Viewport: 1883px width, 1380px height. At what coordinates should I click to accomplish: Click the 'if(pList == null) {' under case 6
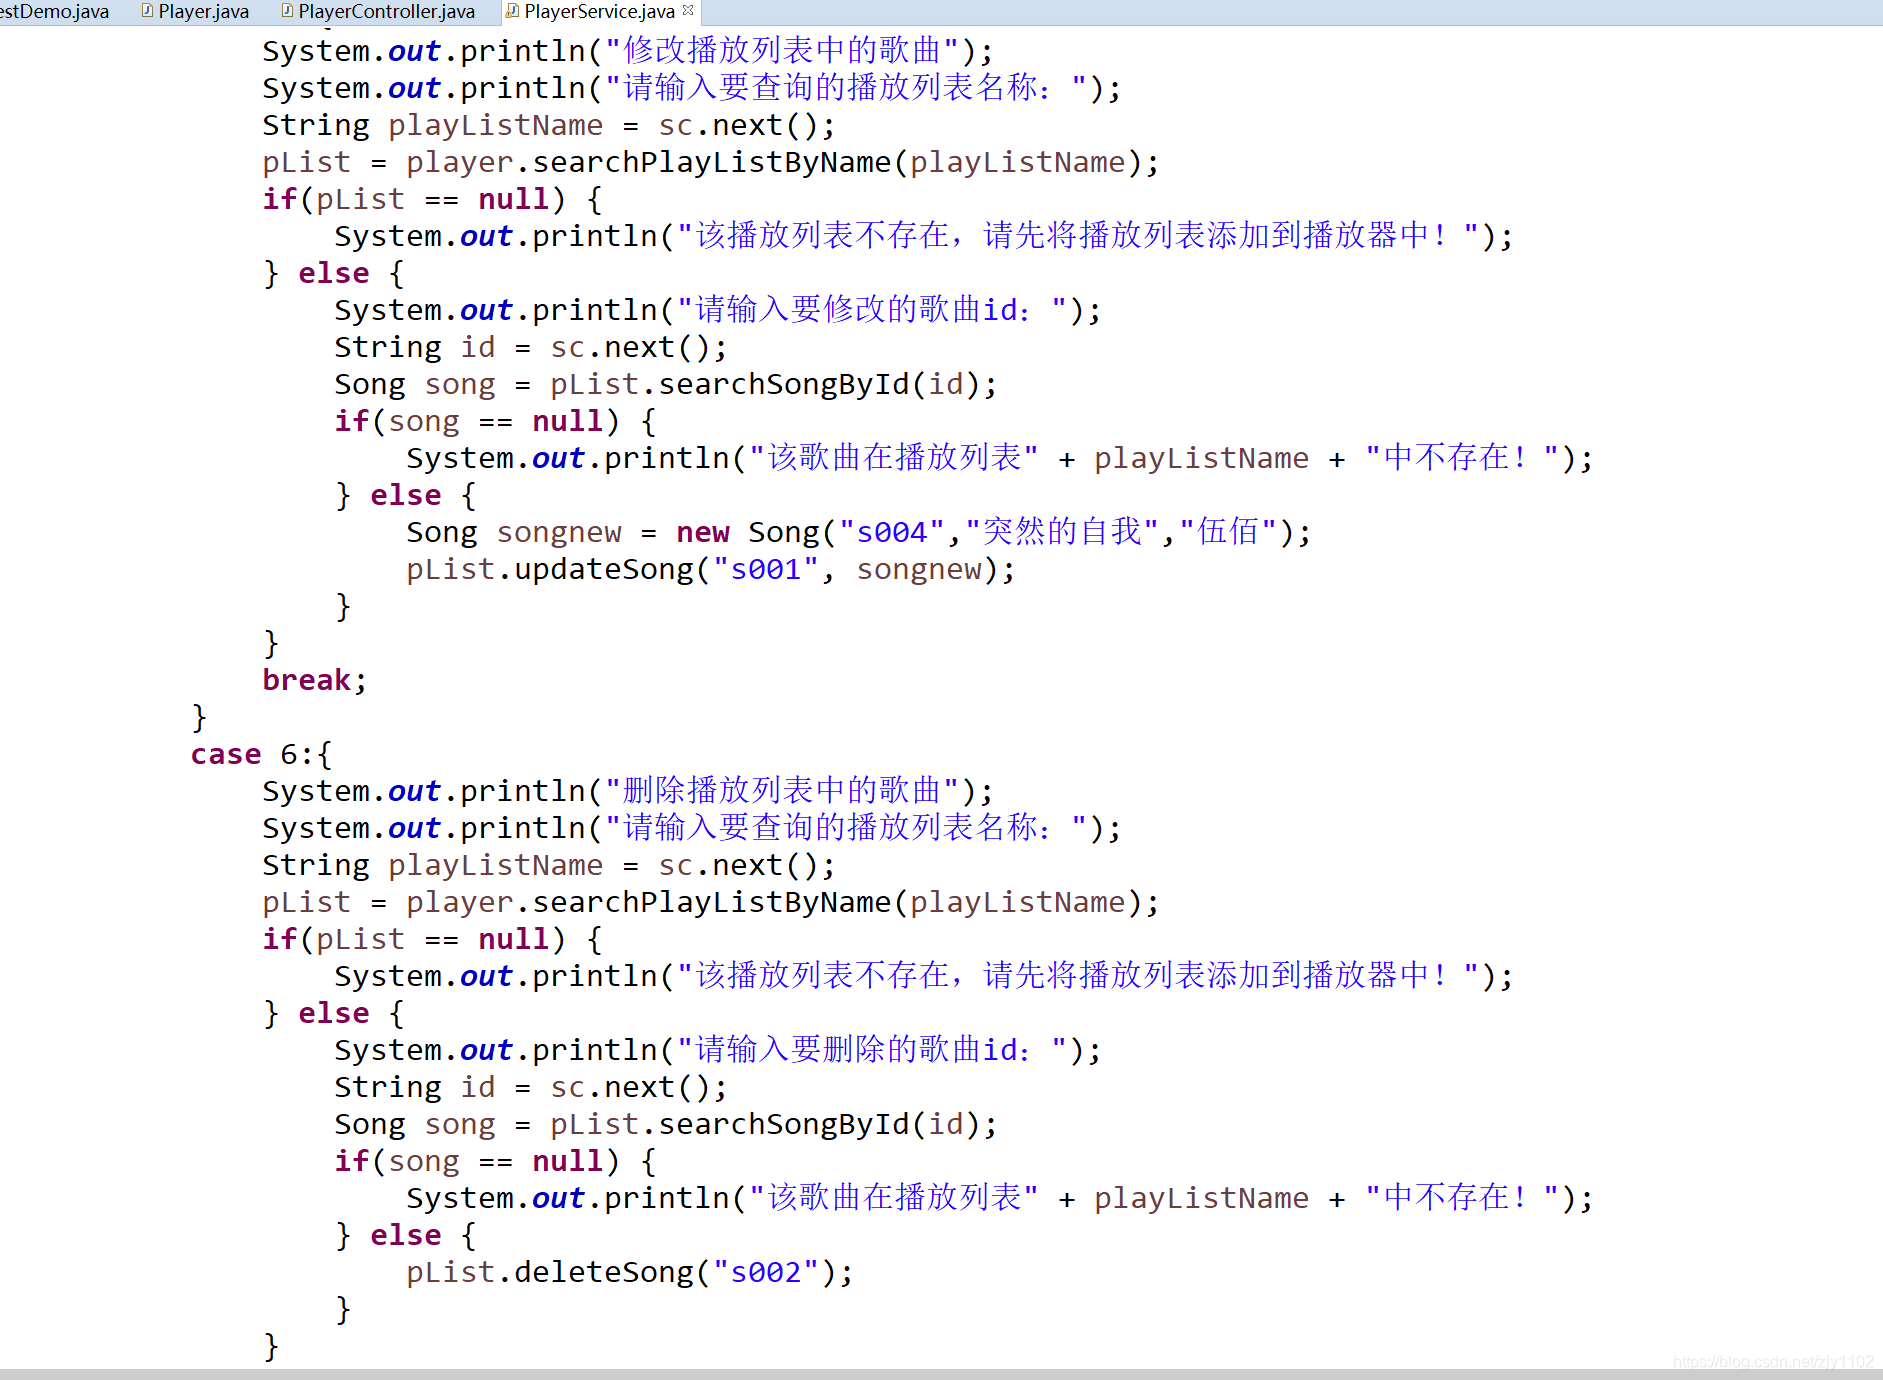432,939
